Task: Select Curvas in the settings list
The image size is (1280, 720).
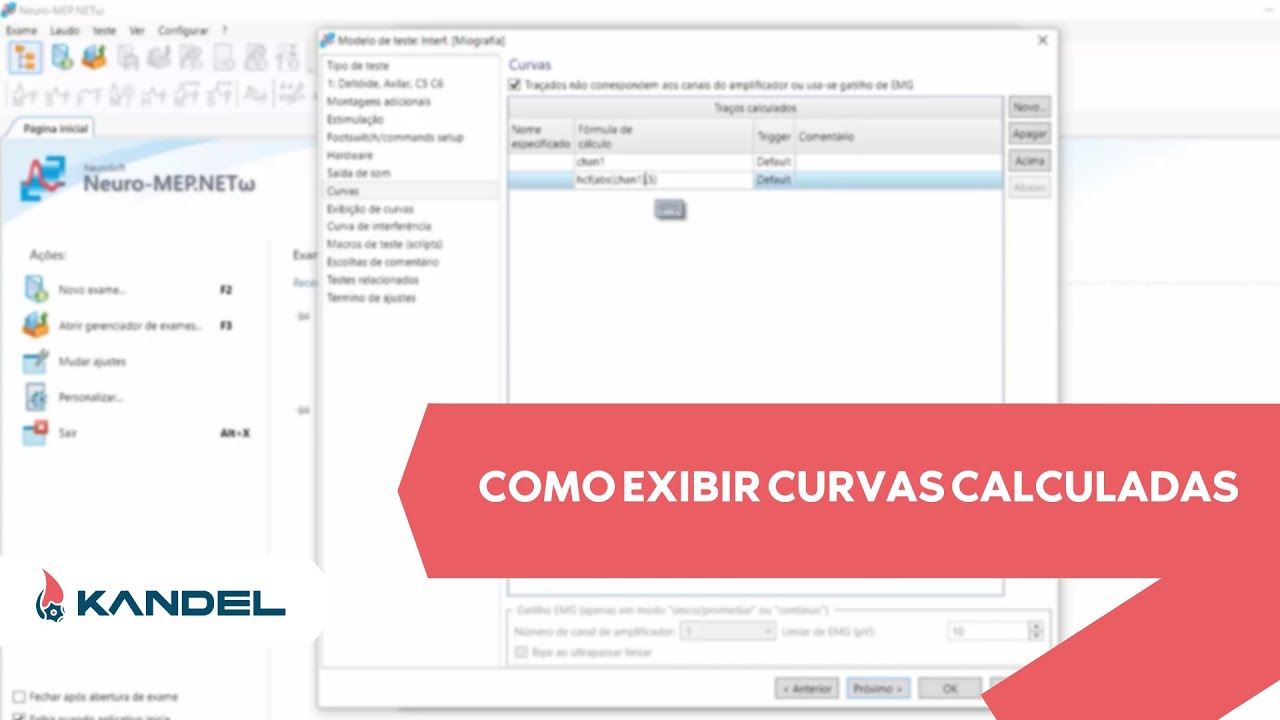Action: (343, 191)
